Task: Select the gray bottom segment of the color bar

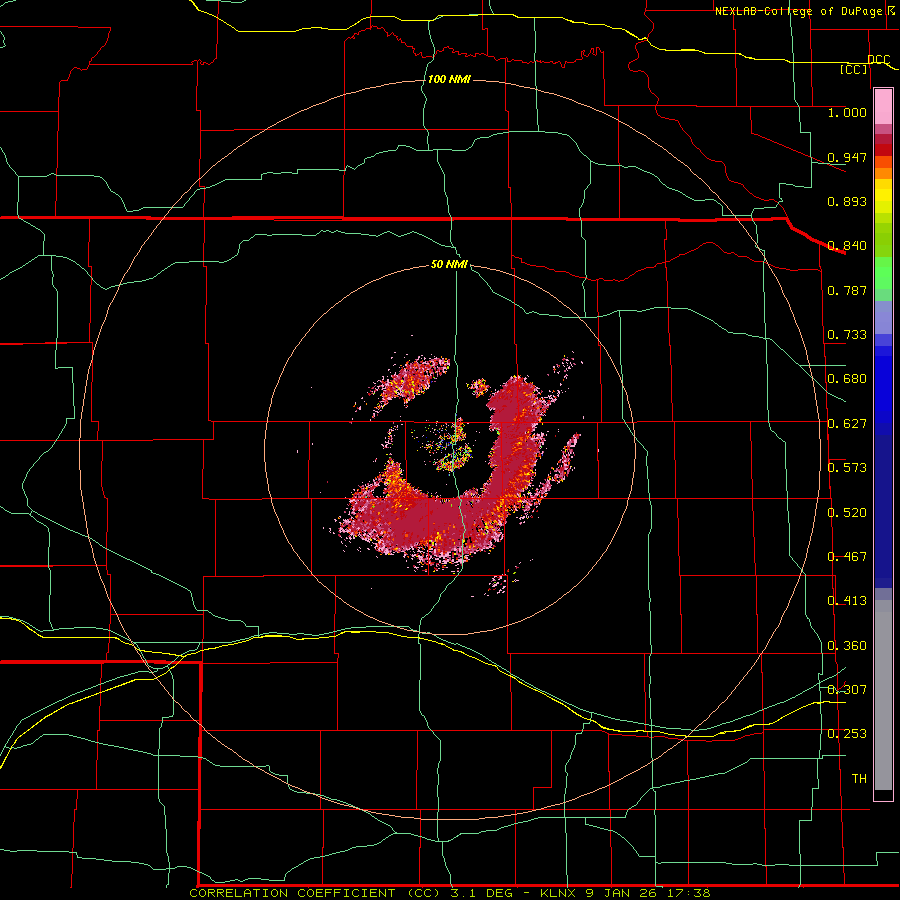Action: [883, 695]
